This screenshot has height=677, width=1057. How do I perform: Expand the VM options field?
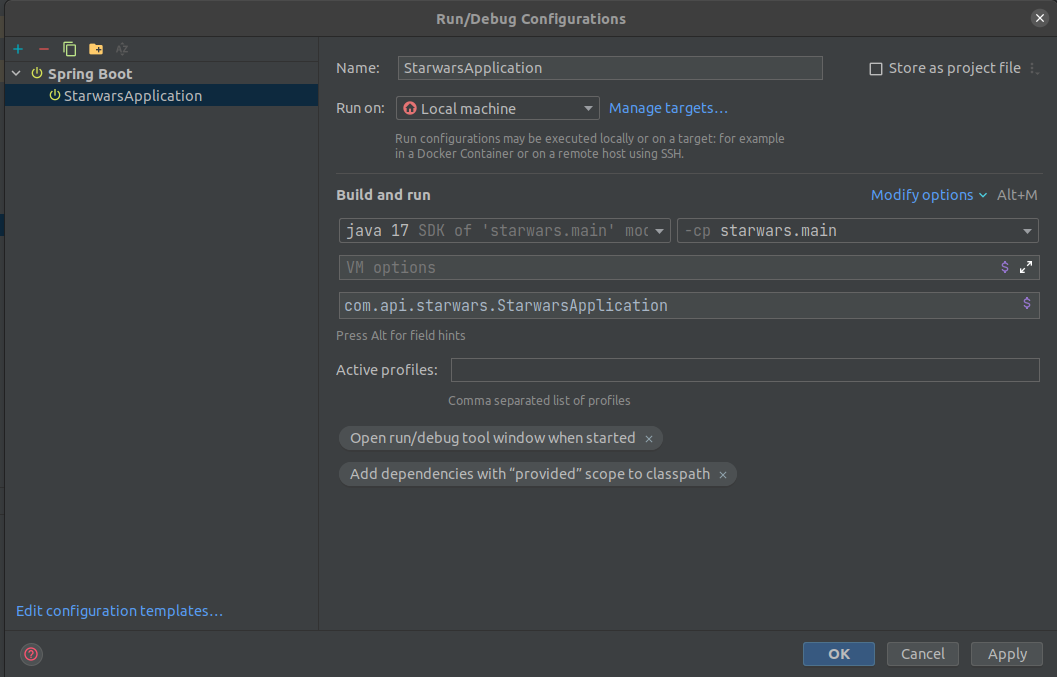pyautogui.click(x=1025, y=267)
